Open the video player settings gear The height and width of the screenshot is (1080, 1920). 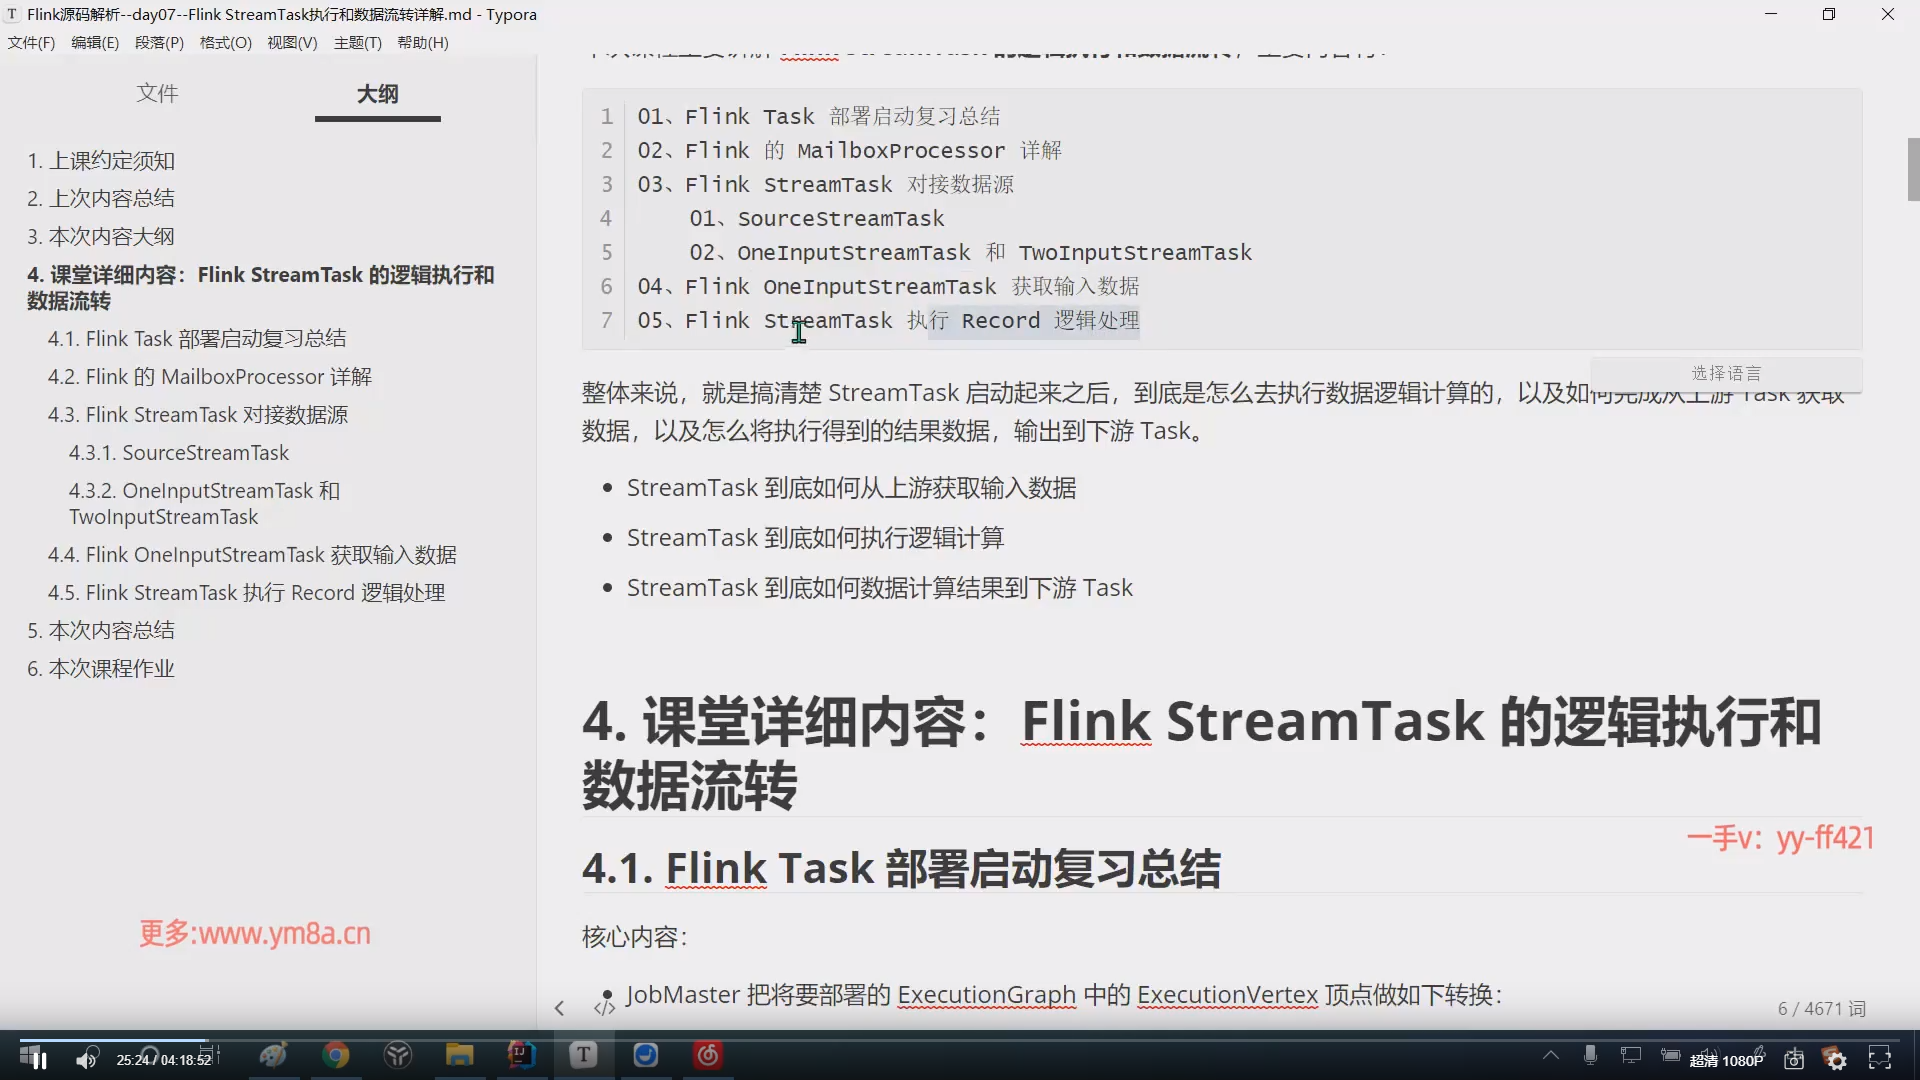pyautogui.click(x=1836, y=1060)
